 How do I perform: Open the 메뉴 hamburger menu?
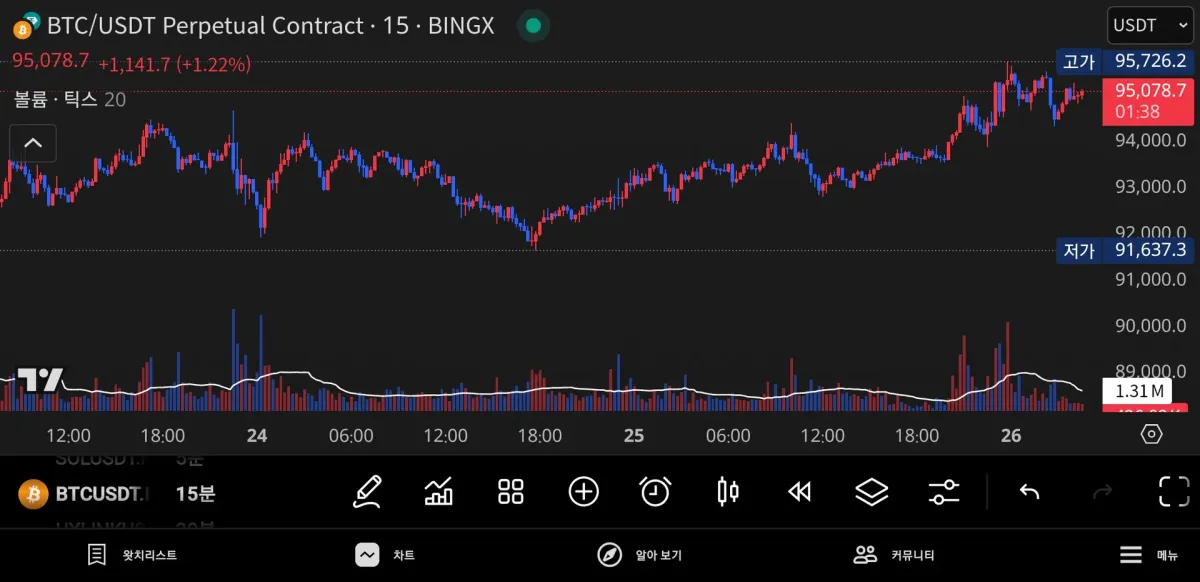(x=1148, y=555)
